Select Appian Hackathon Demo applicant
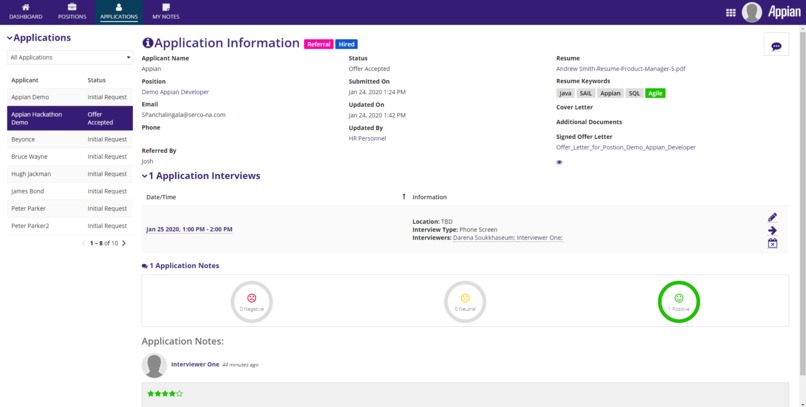 click(x=70, y=118)
